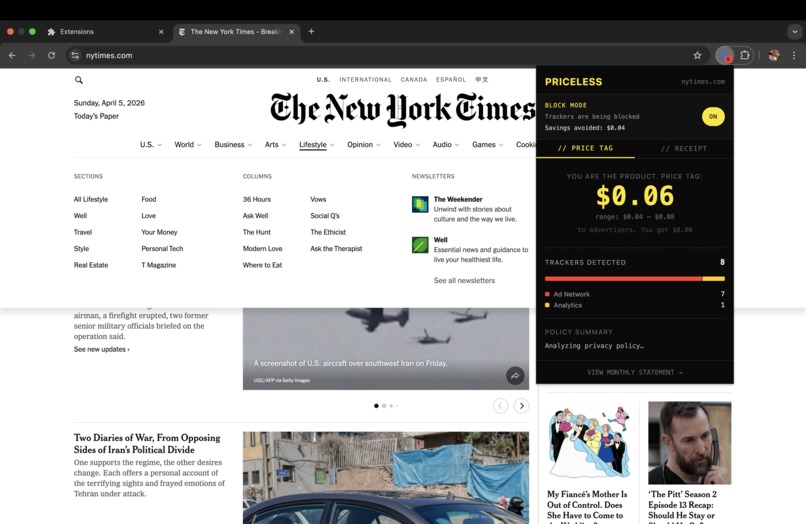Click the browser back arrow
Screen dimensions: 806x524
[x=12, y=55]
